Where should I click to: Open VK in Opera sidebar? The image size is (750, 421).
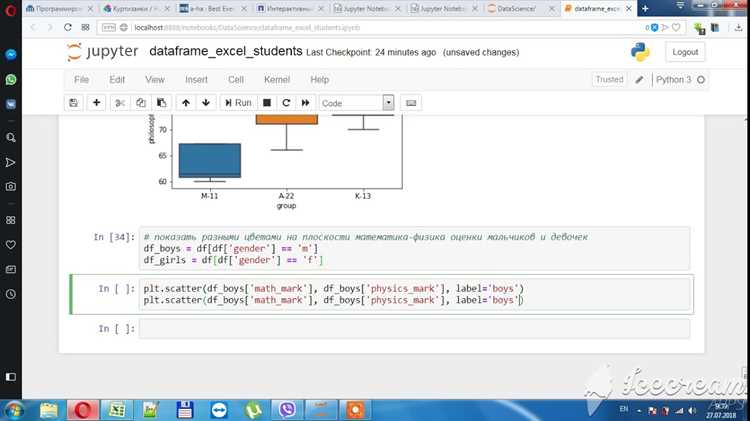tap(11, 104)
